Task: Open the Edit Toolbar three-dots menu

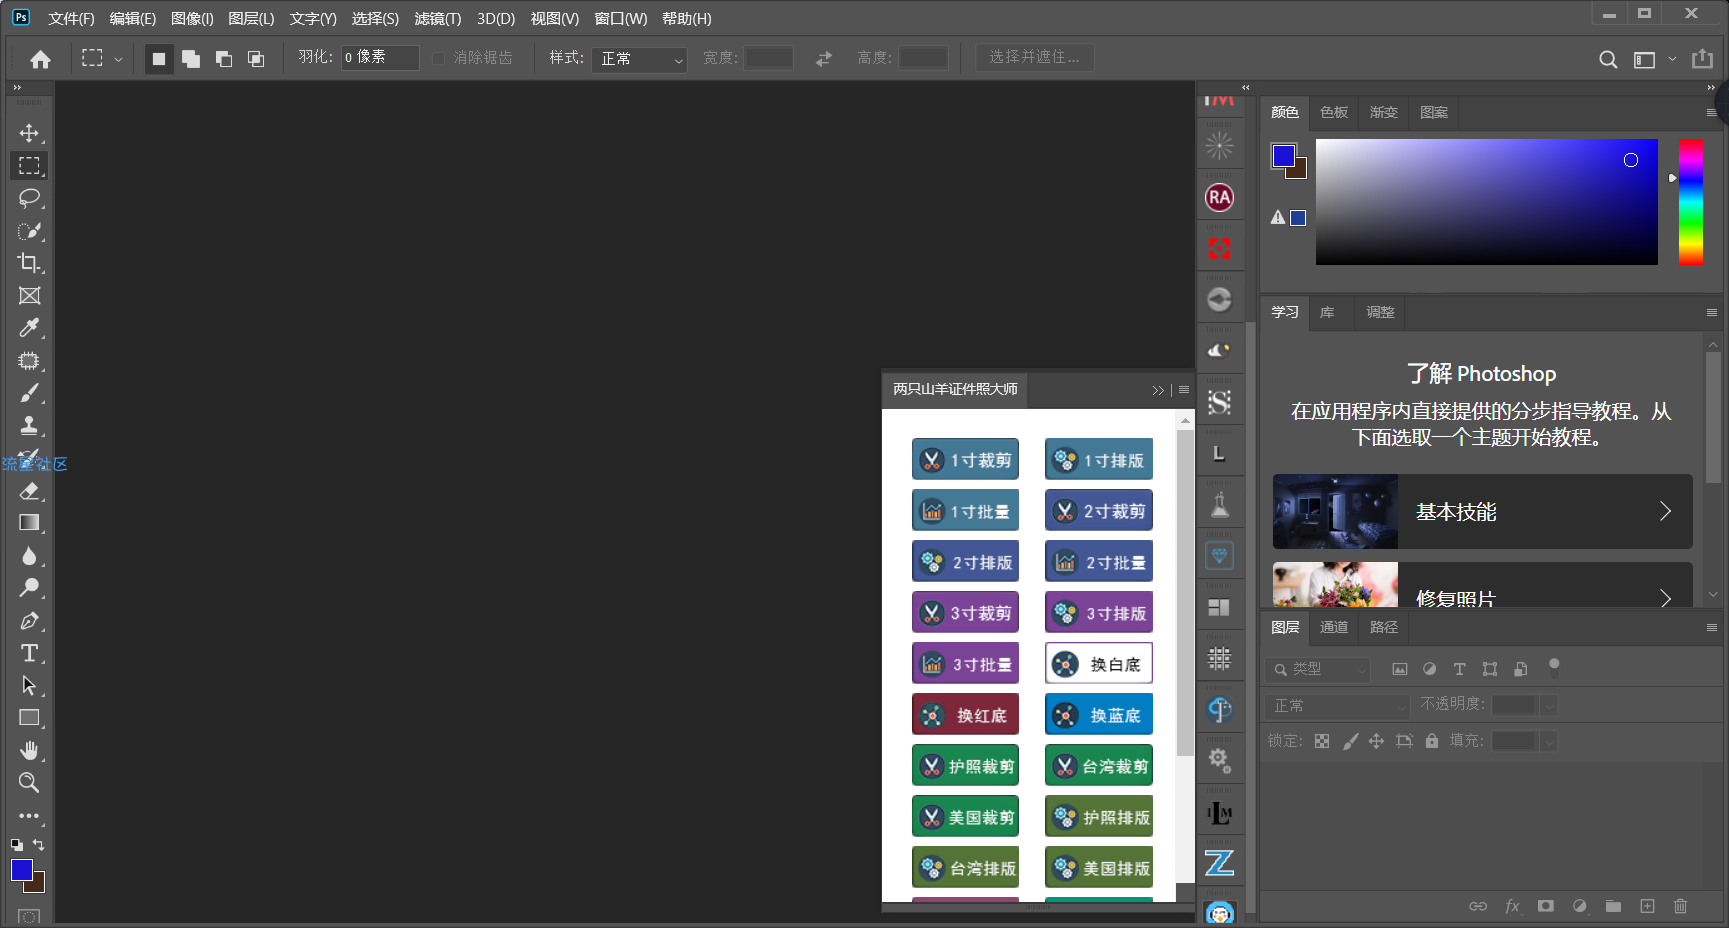Action: click(x=29, y=816)
